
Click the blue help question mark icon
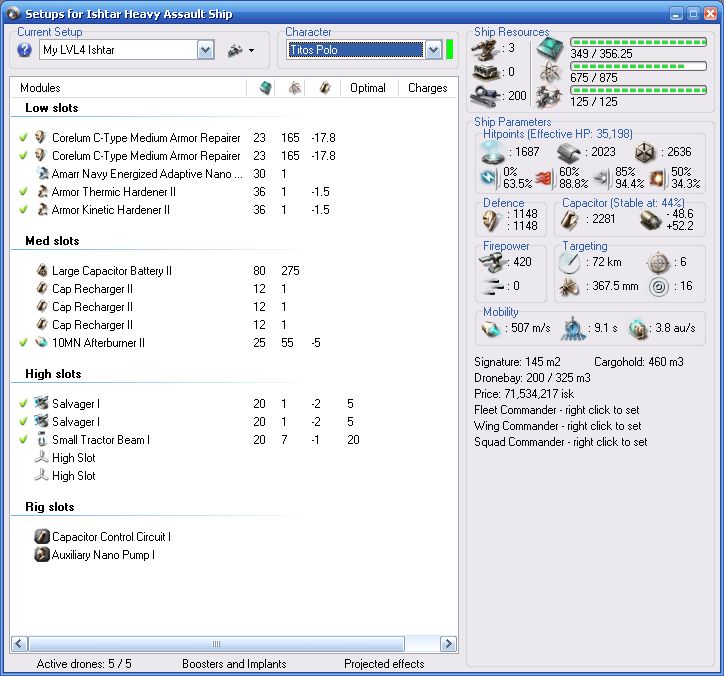(24, 50)
